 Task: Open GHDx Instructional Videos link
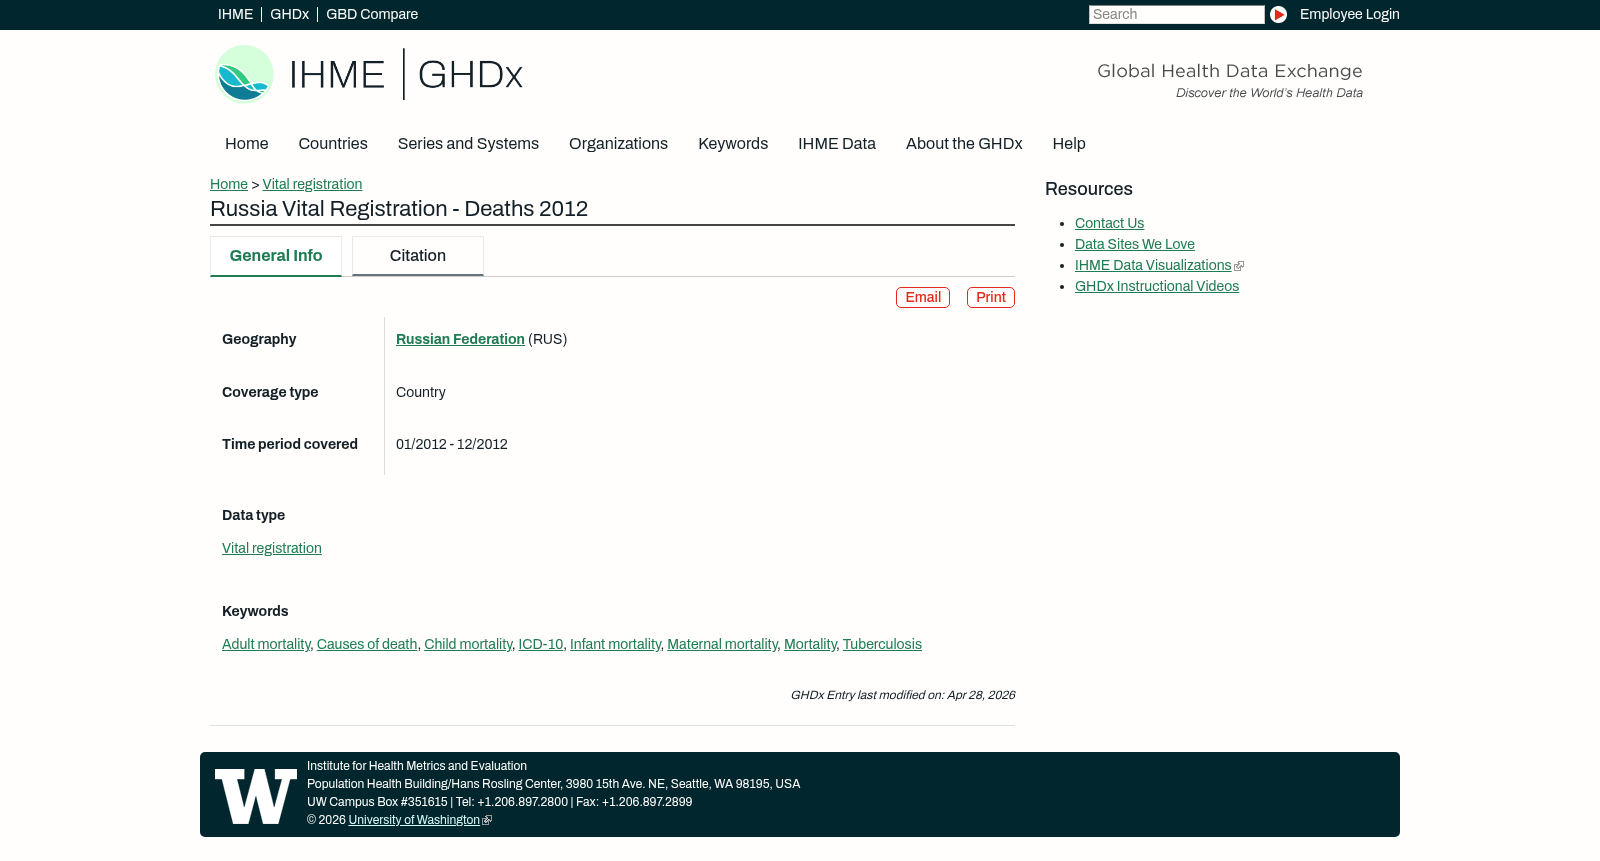(1157, 286)
